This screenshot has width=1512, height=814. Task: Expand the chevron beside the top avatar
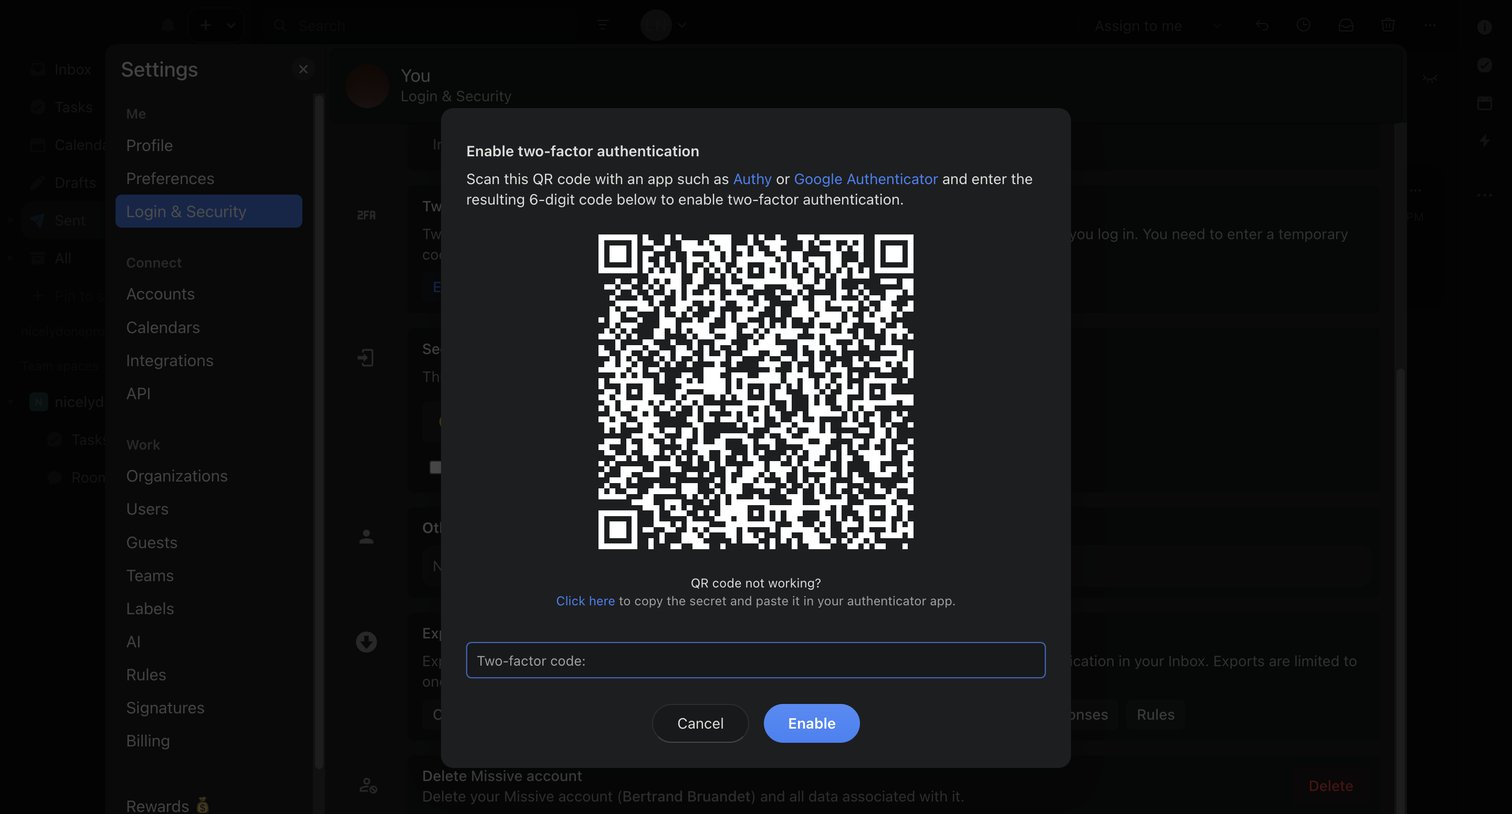point(682,25)
